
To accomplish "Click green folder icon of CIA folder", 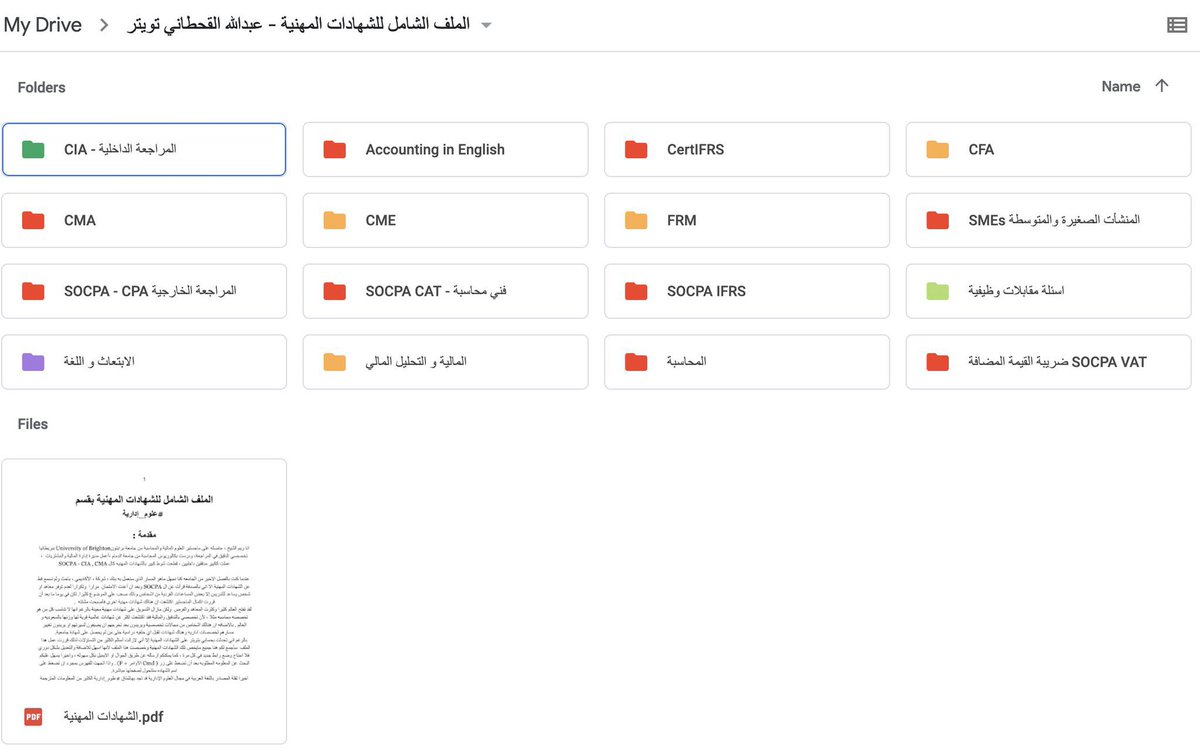I will [x=33, y=150].
